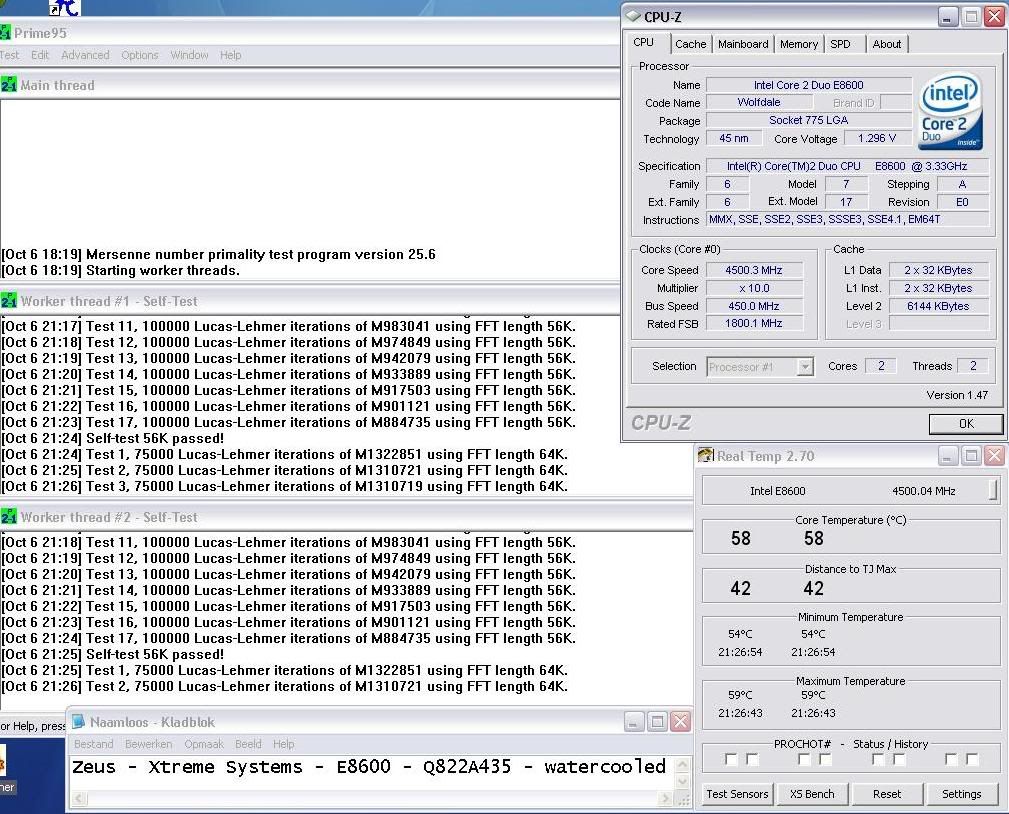Screen dimensions: 1009x814
Task: Click the Revision value E0
Action: point(962,202)
